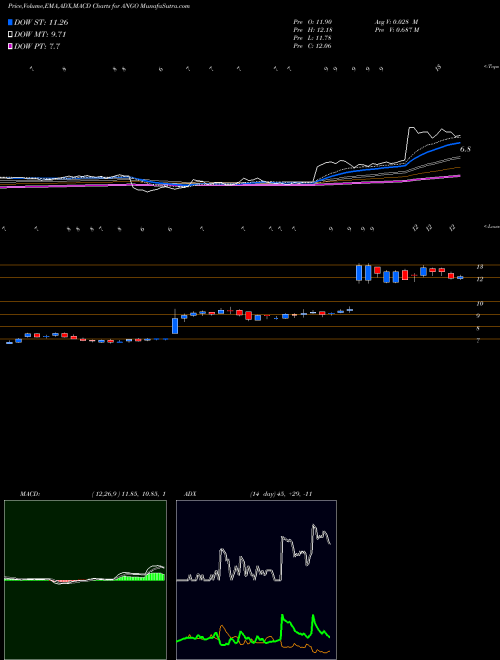The width and height of the screenshot is (500, 660).
Task: Click the '<-Tops' marker label
Action: click(x=491, y=67)
